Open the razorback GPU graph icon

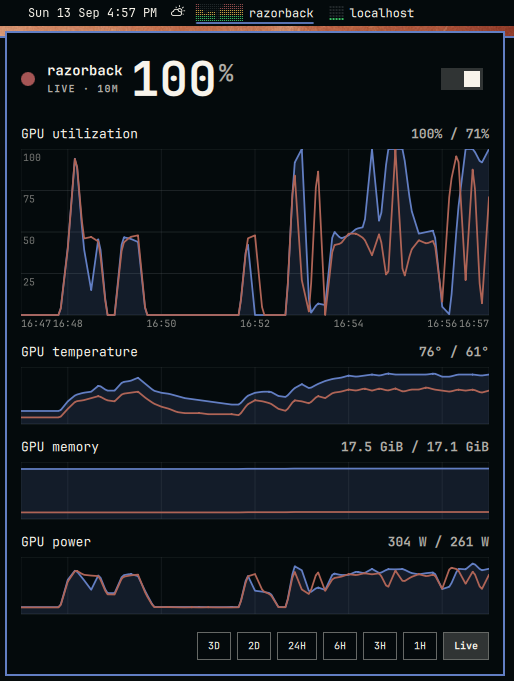pyautogui.click(x=219, y=13)
